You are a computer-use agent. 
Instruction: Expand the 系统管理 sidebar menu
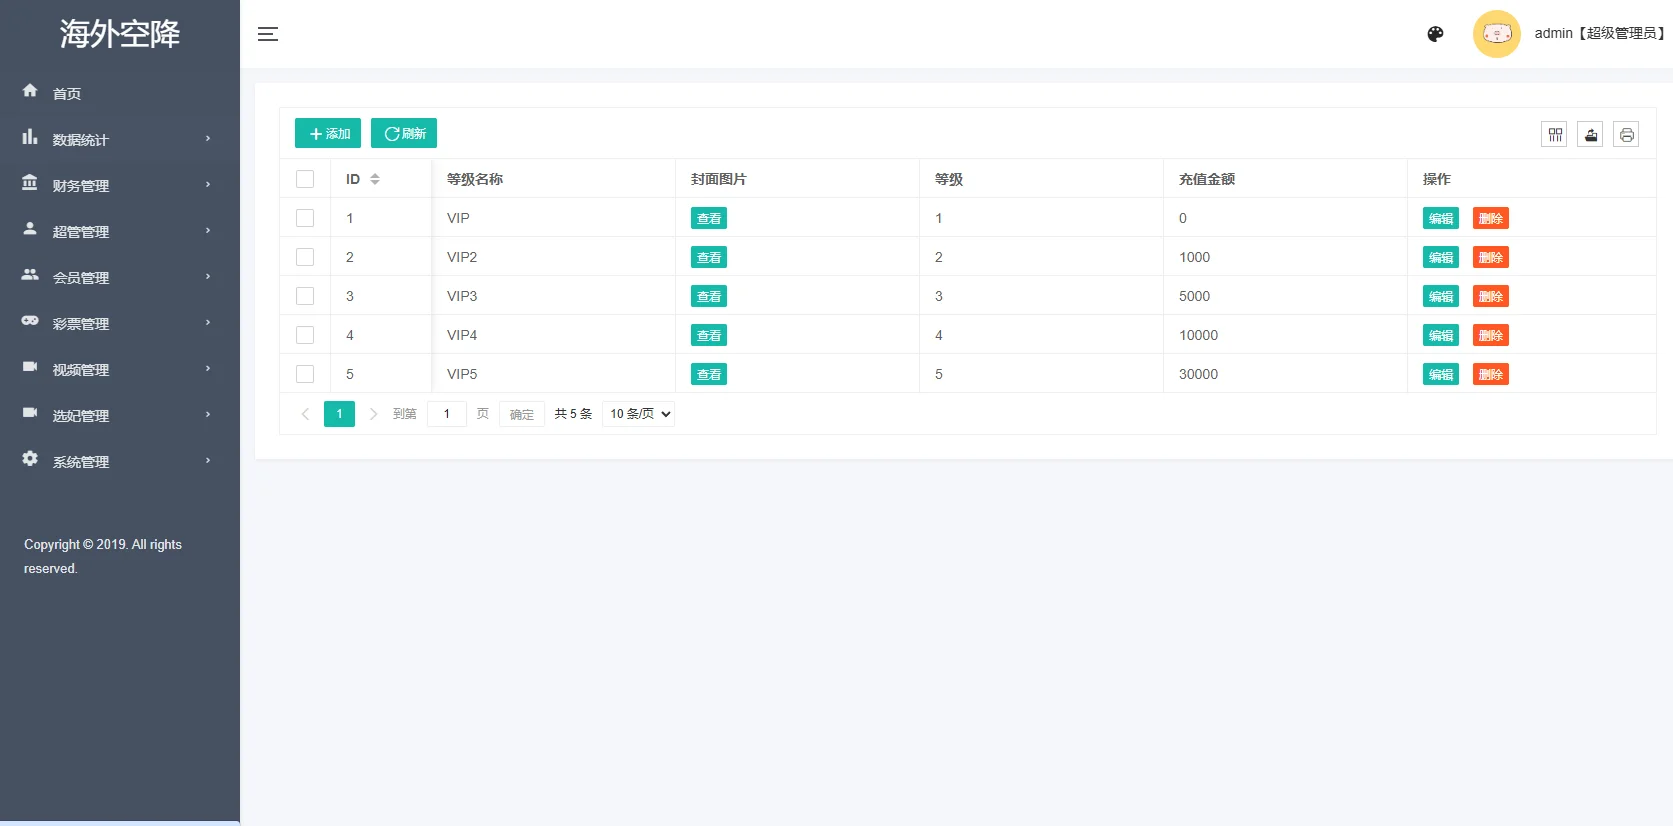[120, 461]
